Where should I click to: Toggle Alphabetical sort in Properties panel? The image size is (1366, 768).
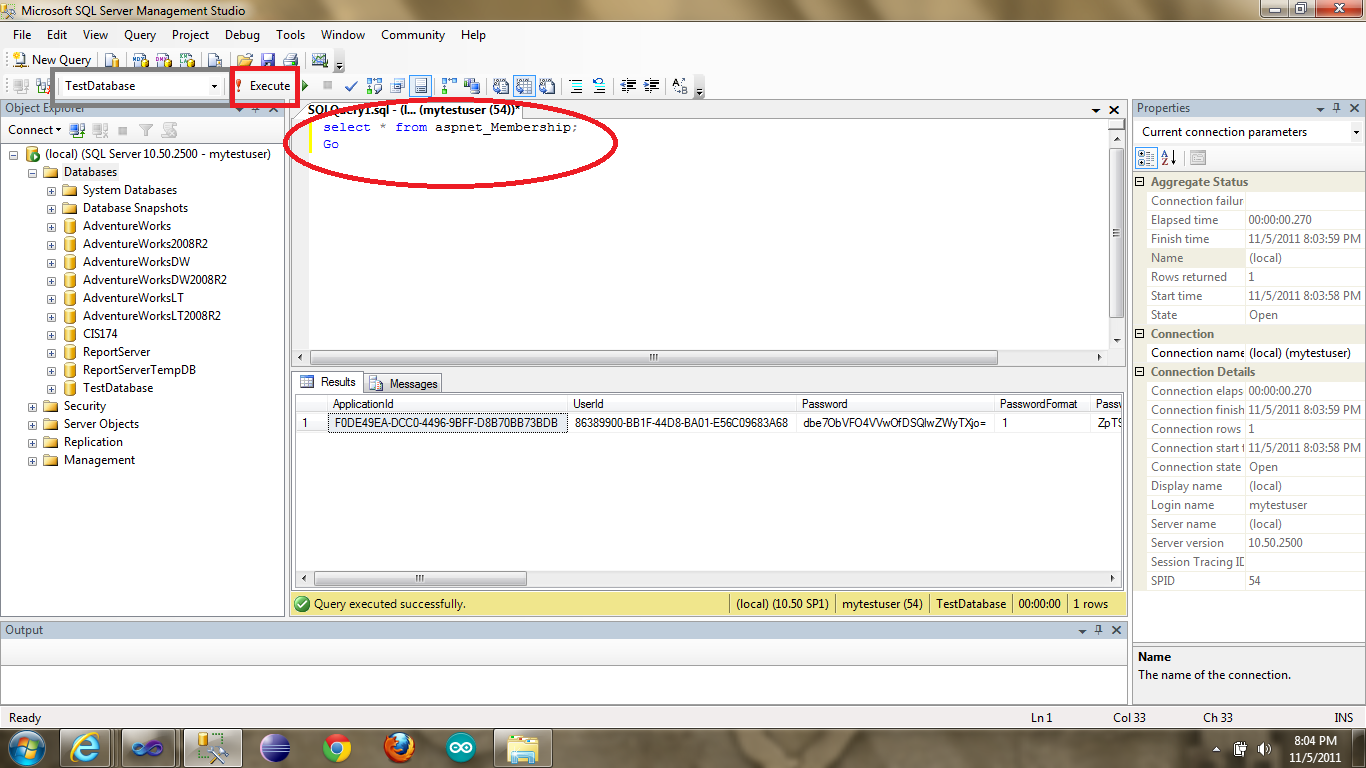point(1169,158)
